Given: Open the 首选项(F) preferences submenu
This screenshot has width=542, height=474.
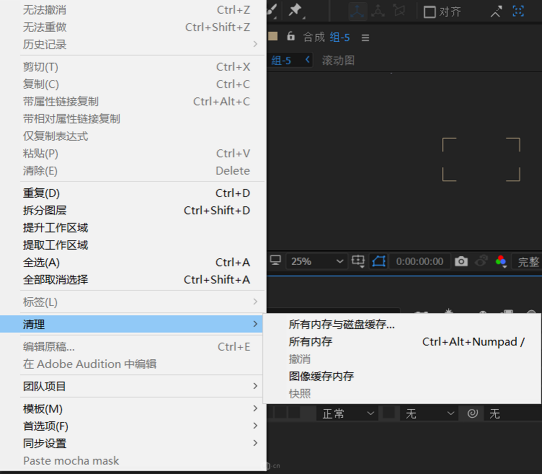Looking at the screenshot, I should (133, 426).
